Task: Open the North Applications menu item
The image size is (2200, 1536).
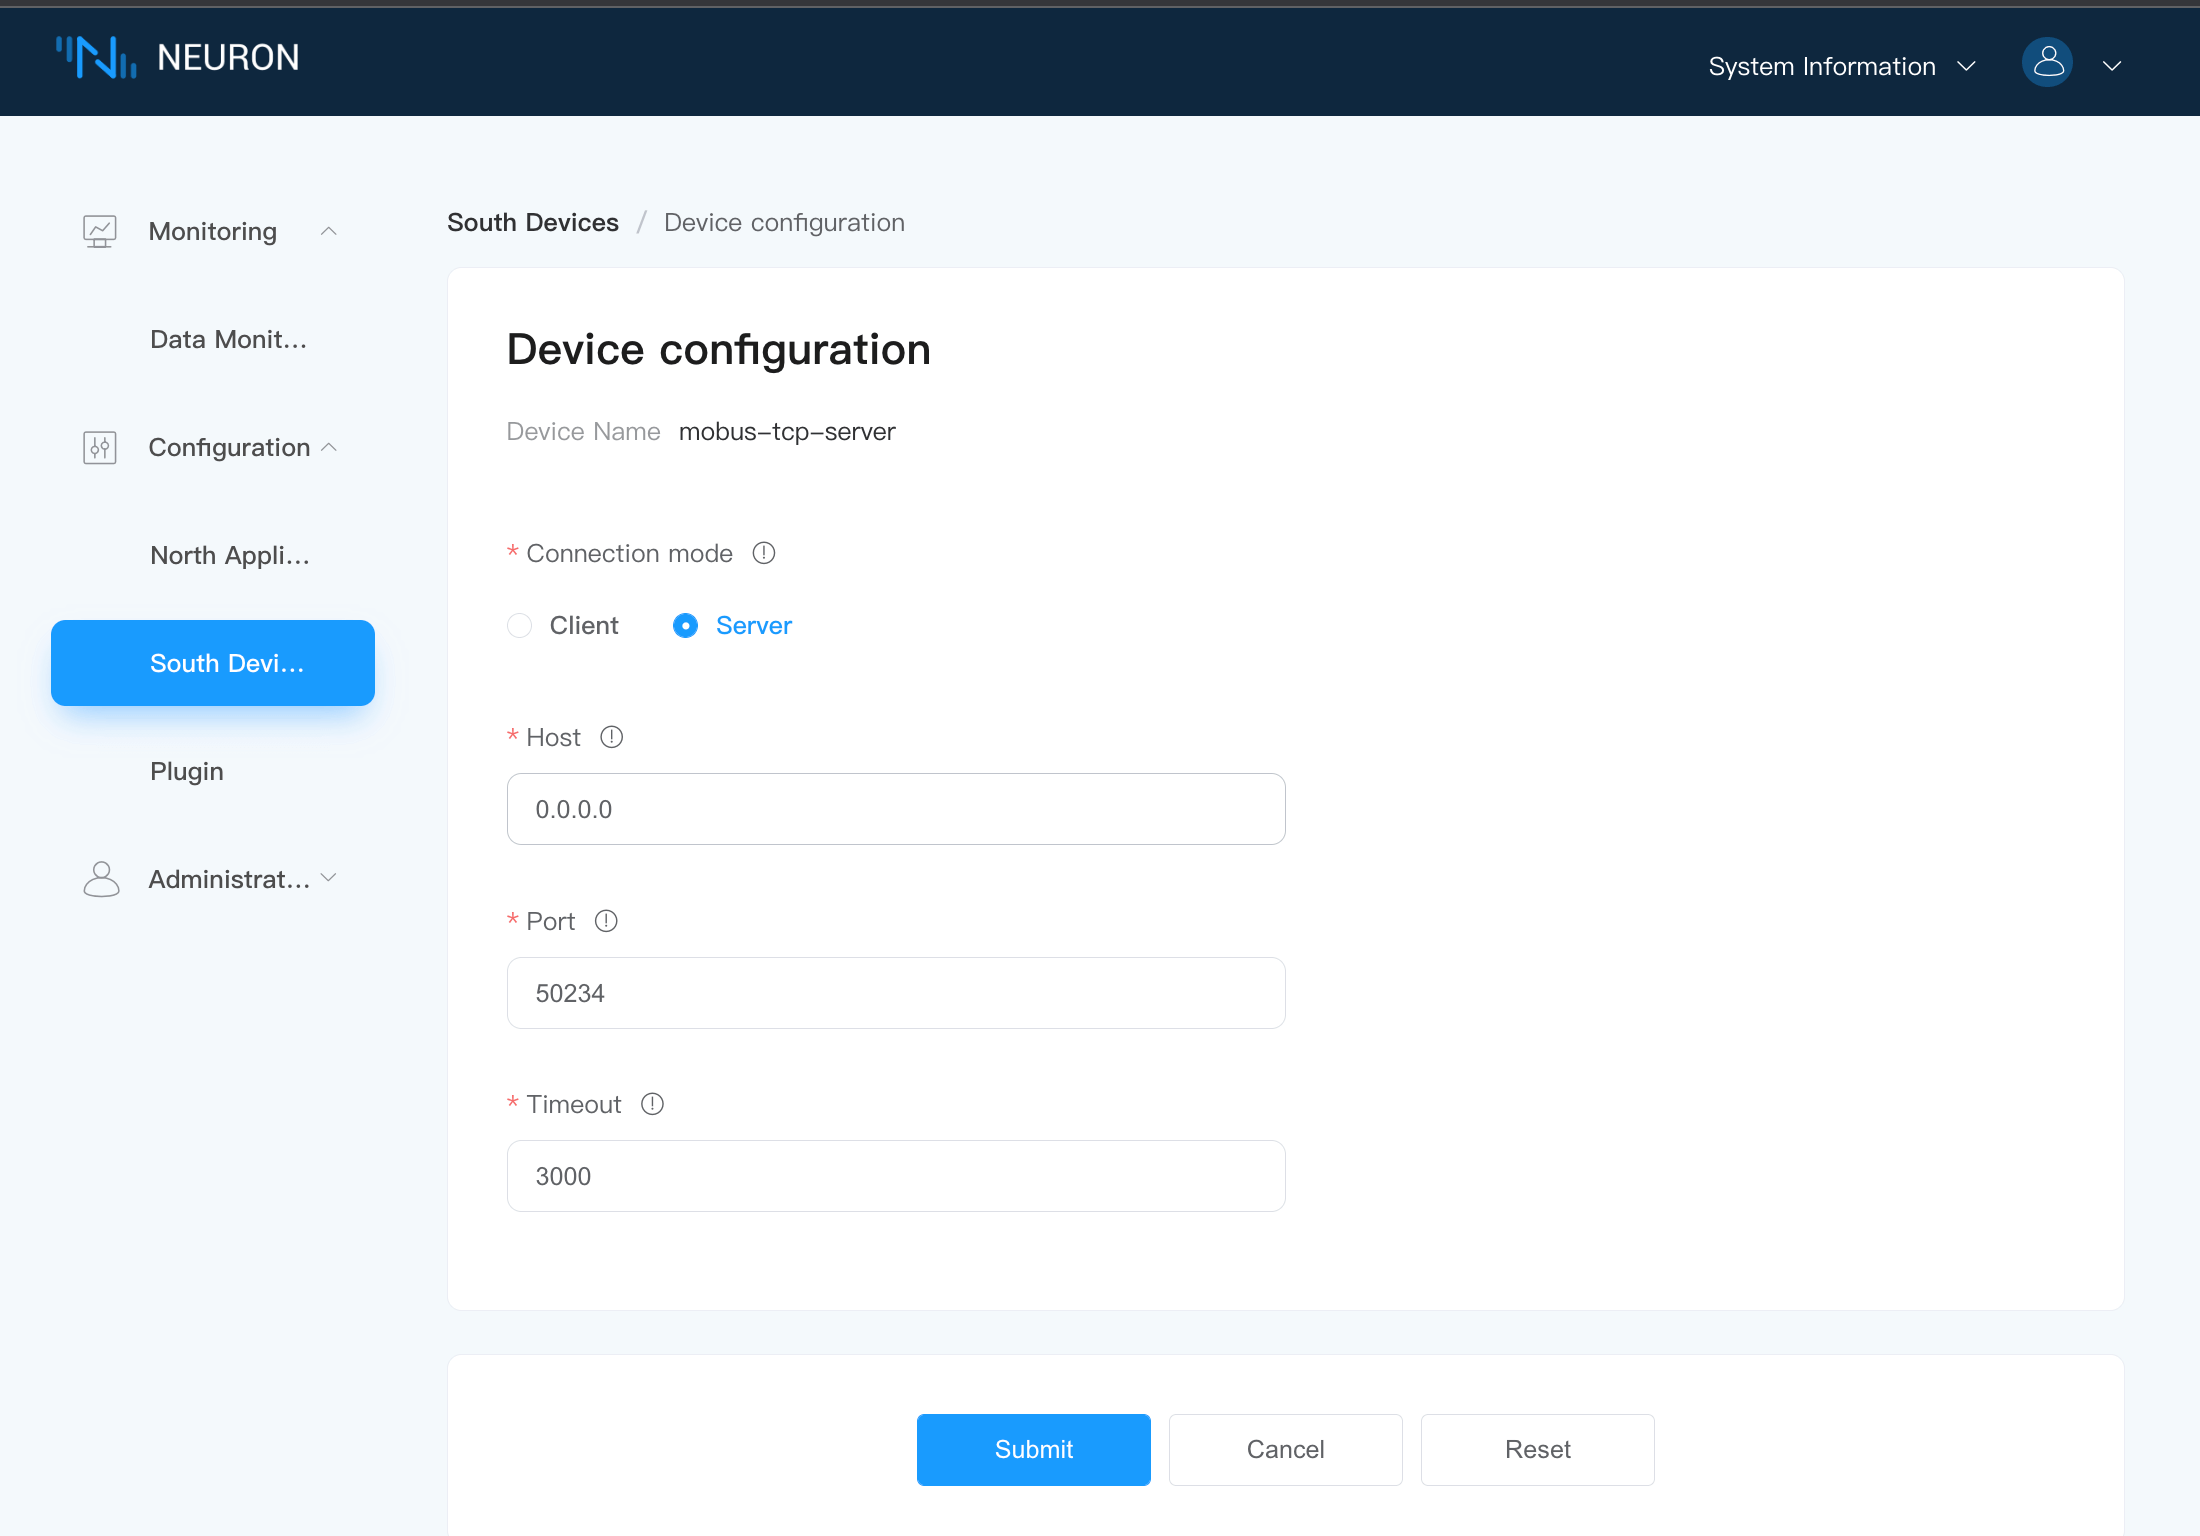Action: pyautogui.click(x=229, y=555)
